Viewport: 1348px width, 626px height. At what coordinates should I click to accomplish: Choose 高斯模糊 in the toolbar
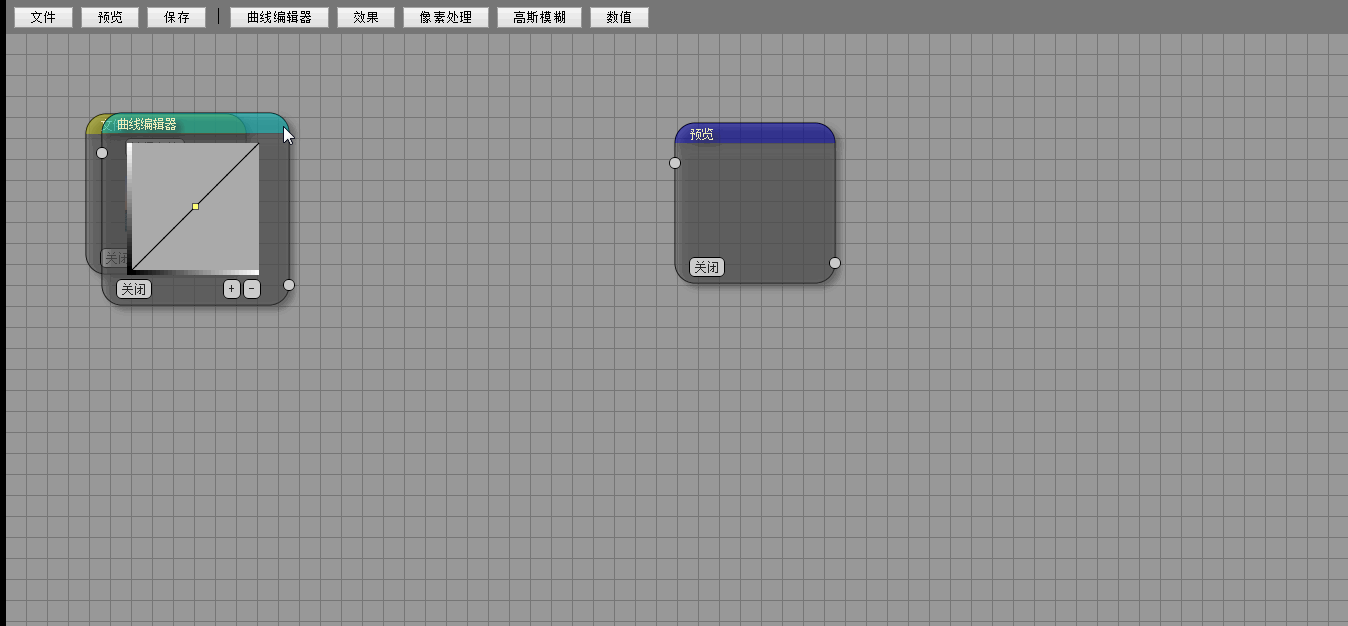(x=539, y=17)
